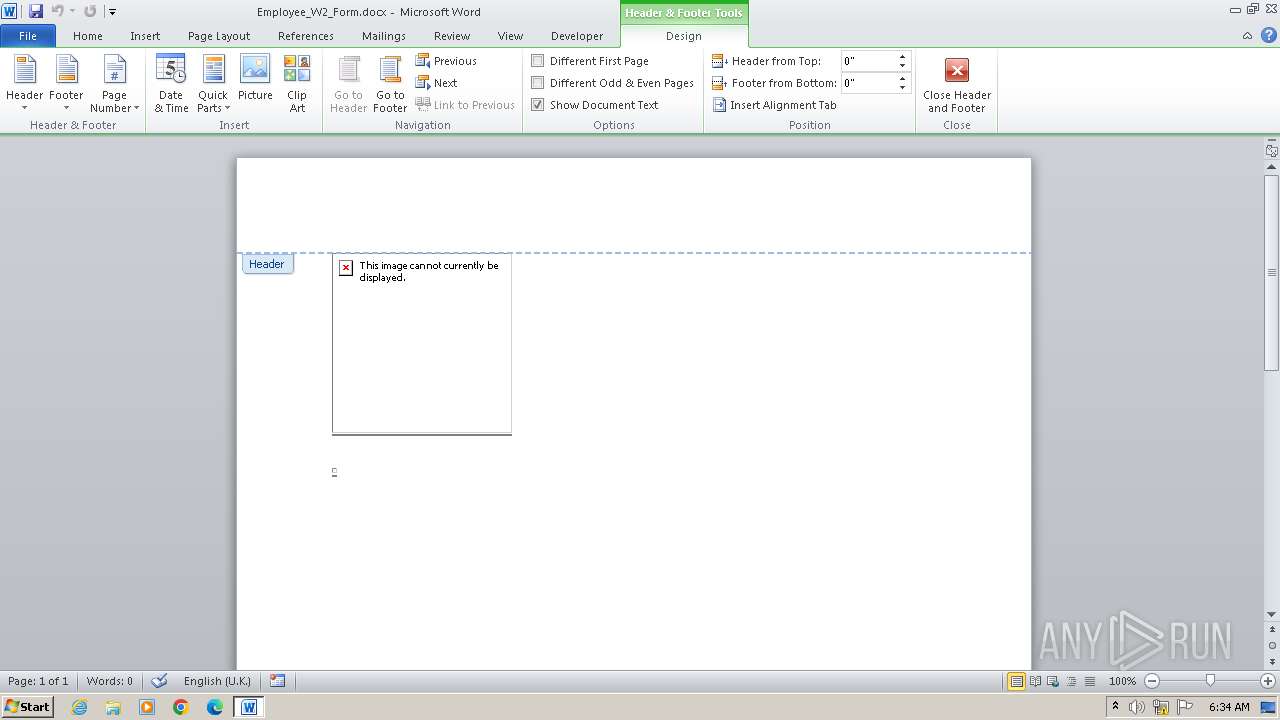Toggle ruler button above scrollbar
1280x720 pixels.
coord(1272,150)
